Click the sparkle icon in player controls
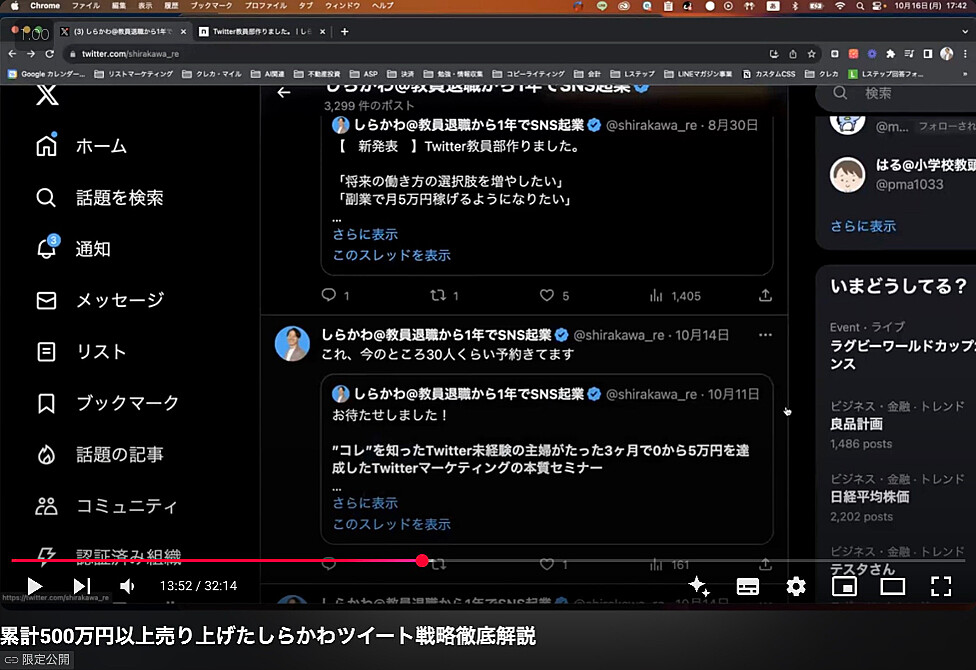The image size is (976, 670). coord(699,586)
